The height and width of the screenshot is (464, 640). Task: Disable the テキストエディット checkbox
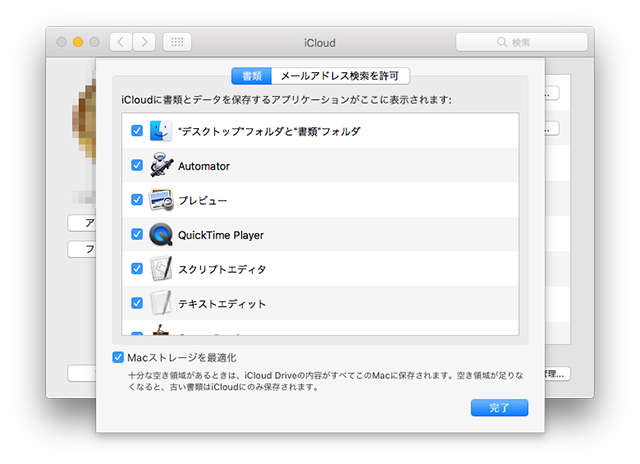pos(137,303)
